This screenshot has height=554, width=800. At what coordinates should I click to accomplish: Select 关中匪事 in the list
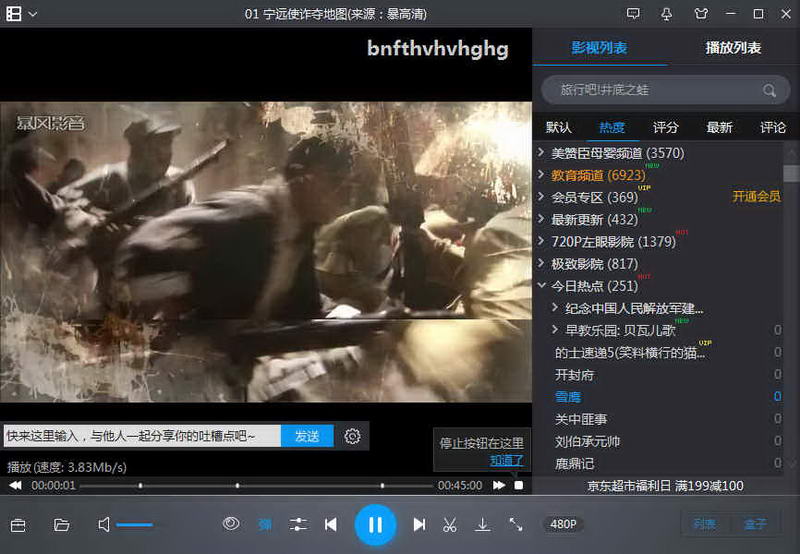pyautogui.click(x=581, y=419)
